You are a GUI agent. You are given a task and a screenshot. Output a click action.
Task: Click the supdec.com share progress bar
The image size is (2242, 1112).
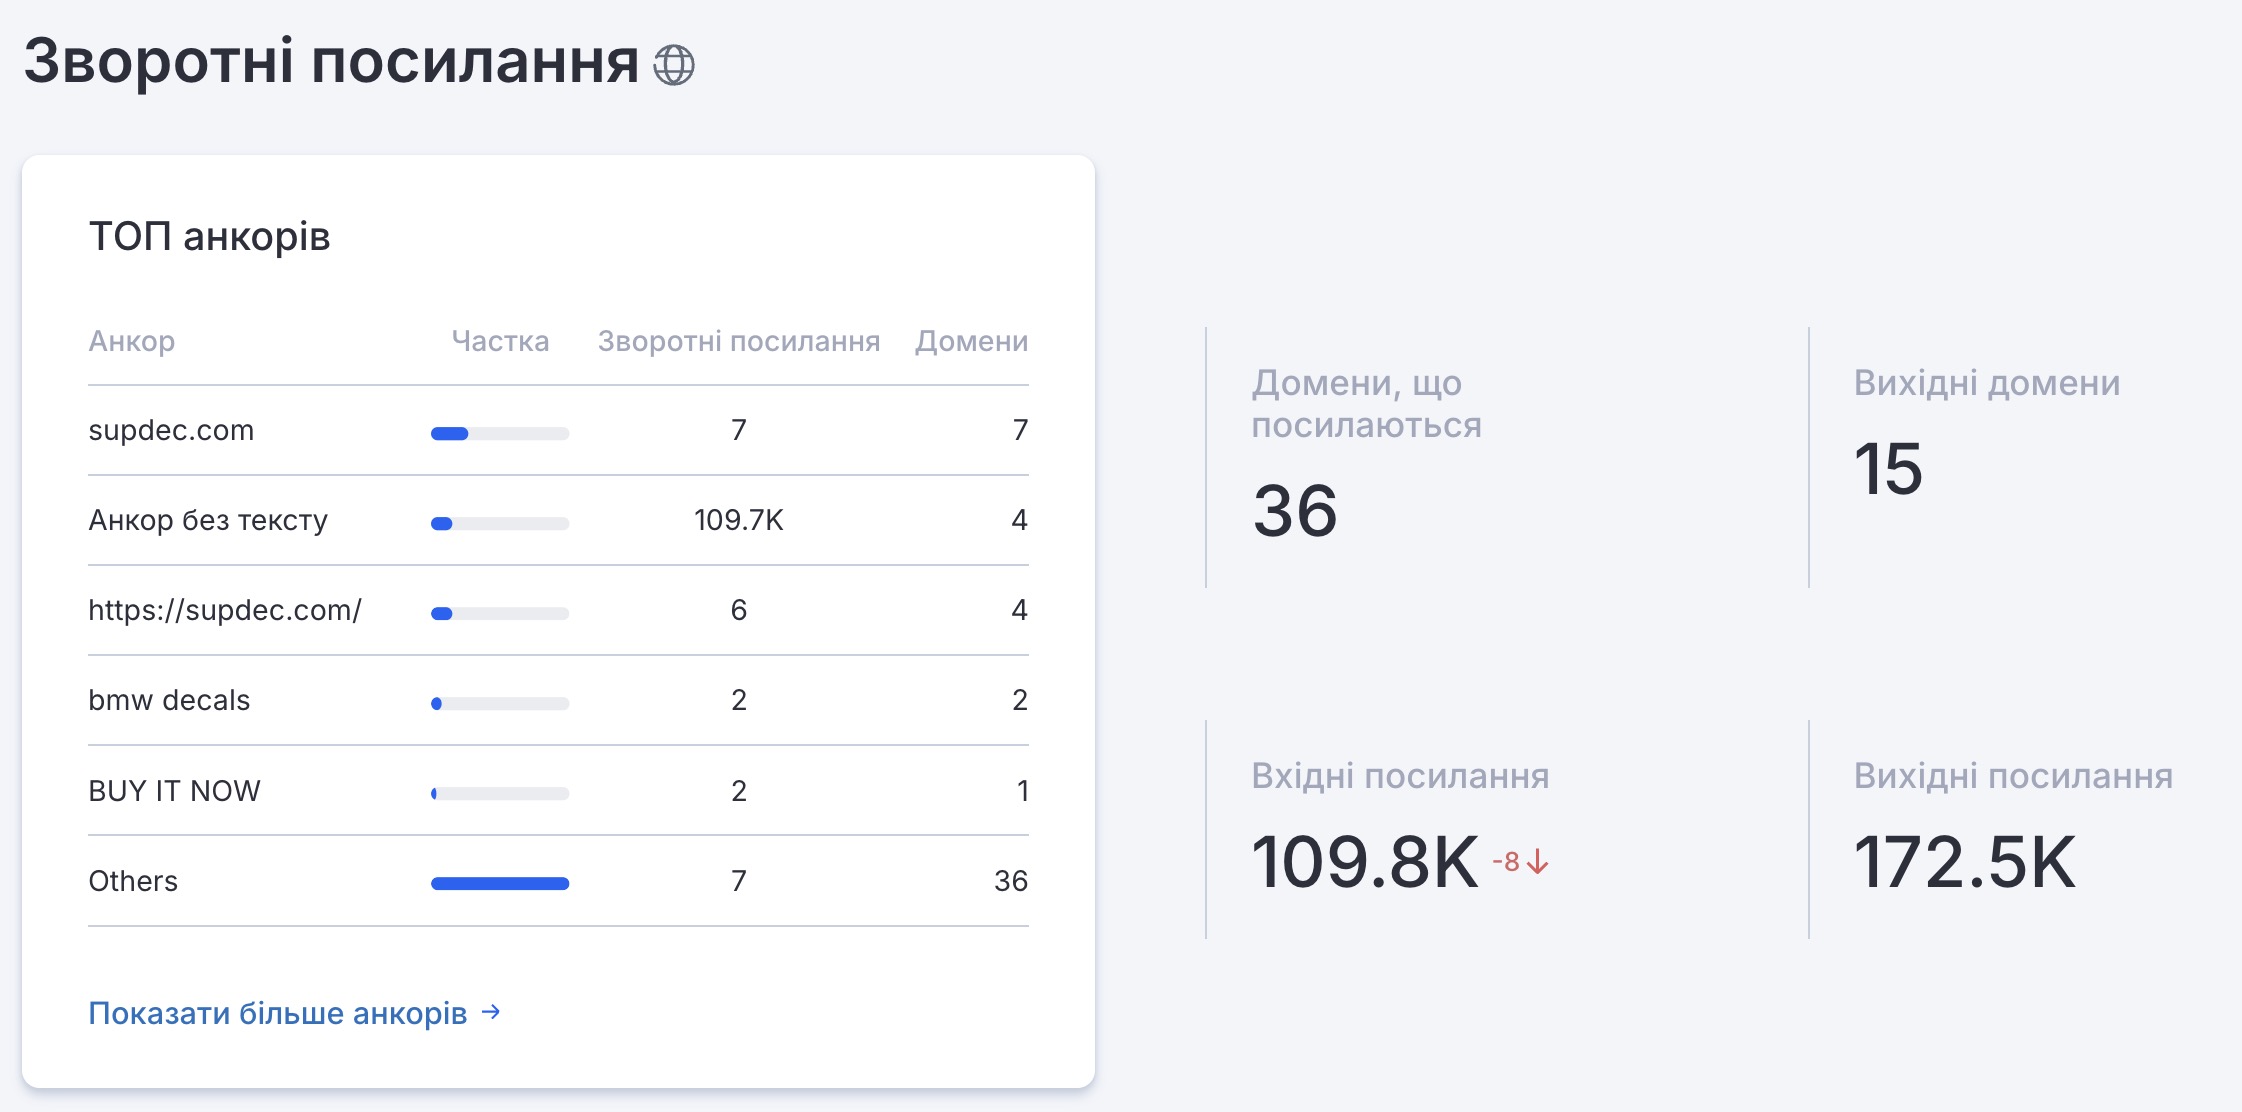(x=500, y=433)
